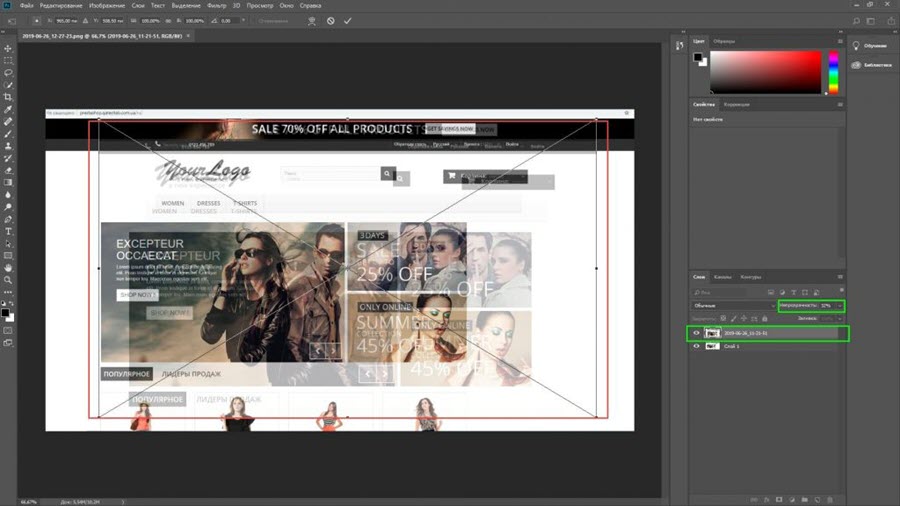
Task: Open the Заливка fill dropdown arrow
Action: [840, 318]
